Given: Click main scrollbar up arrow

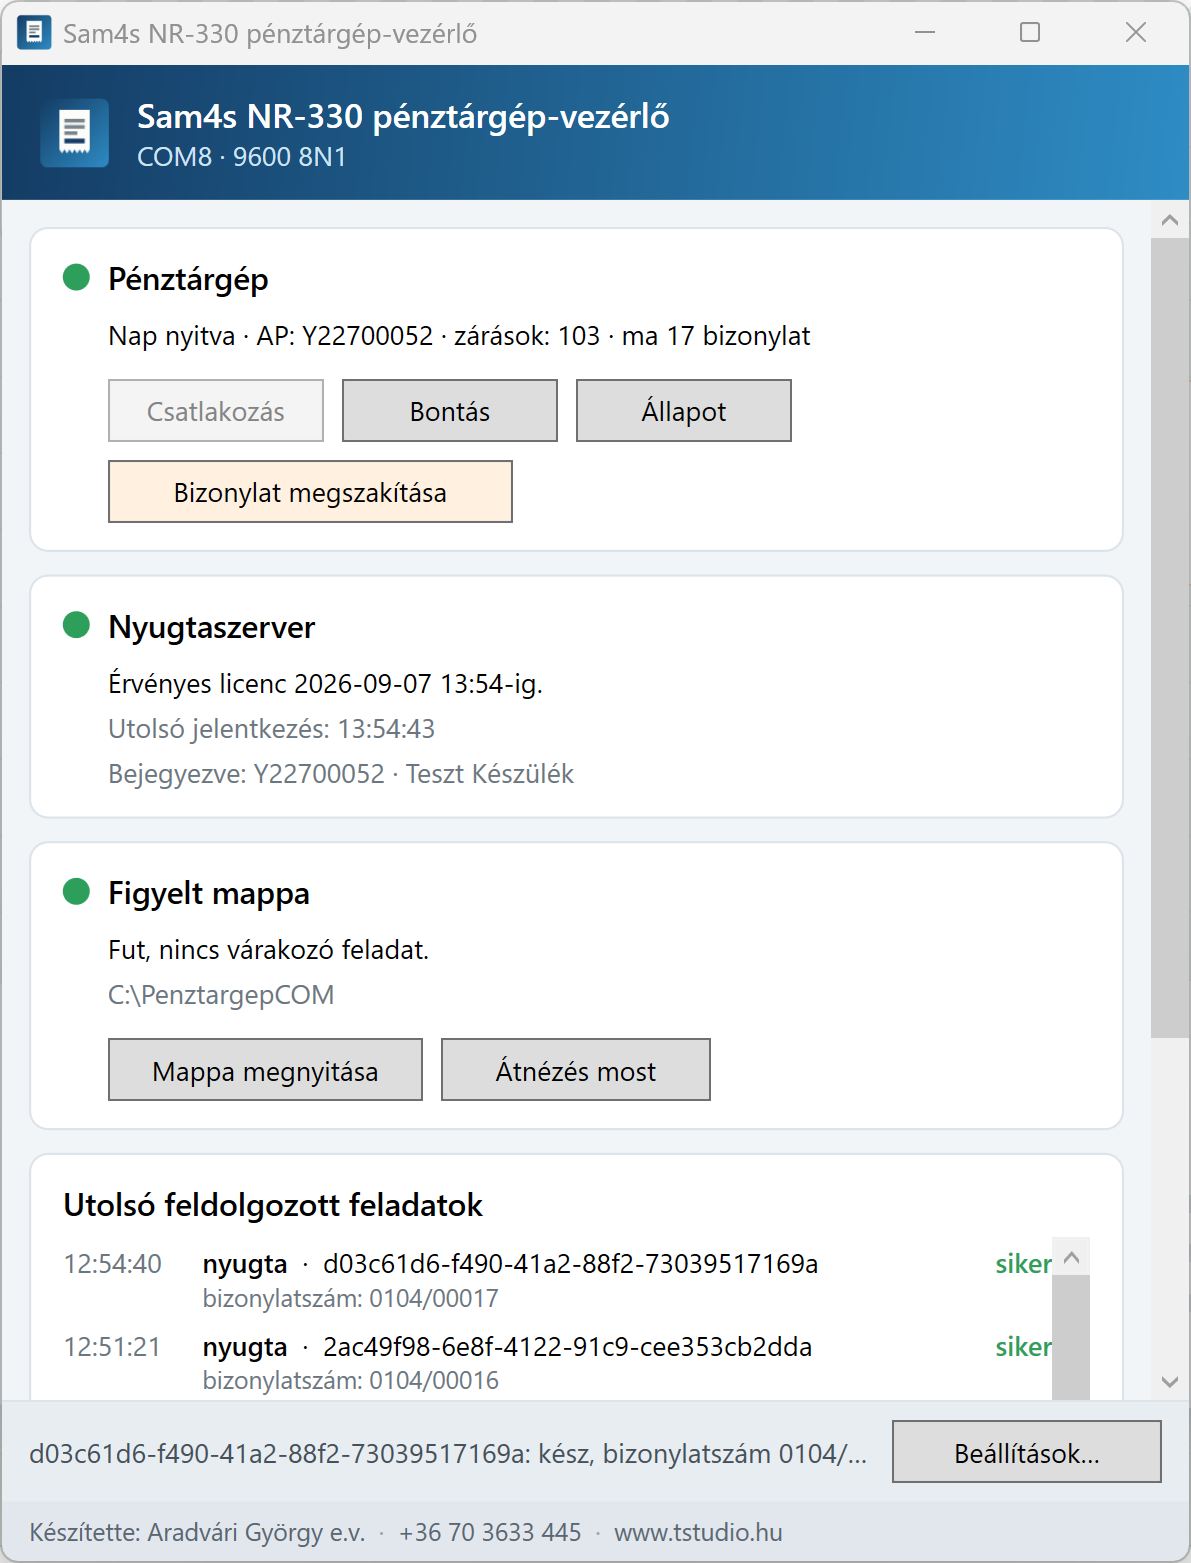Looking at the screenshot, I should coord(1170,221).
